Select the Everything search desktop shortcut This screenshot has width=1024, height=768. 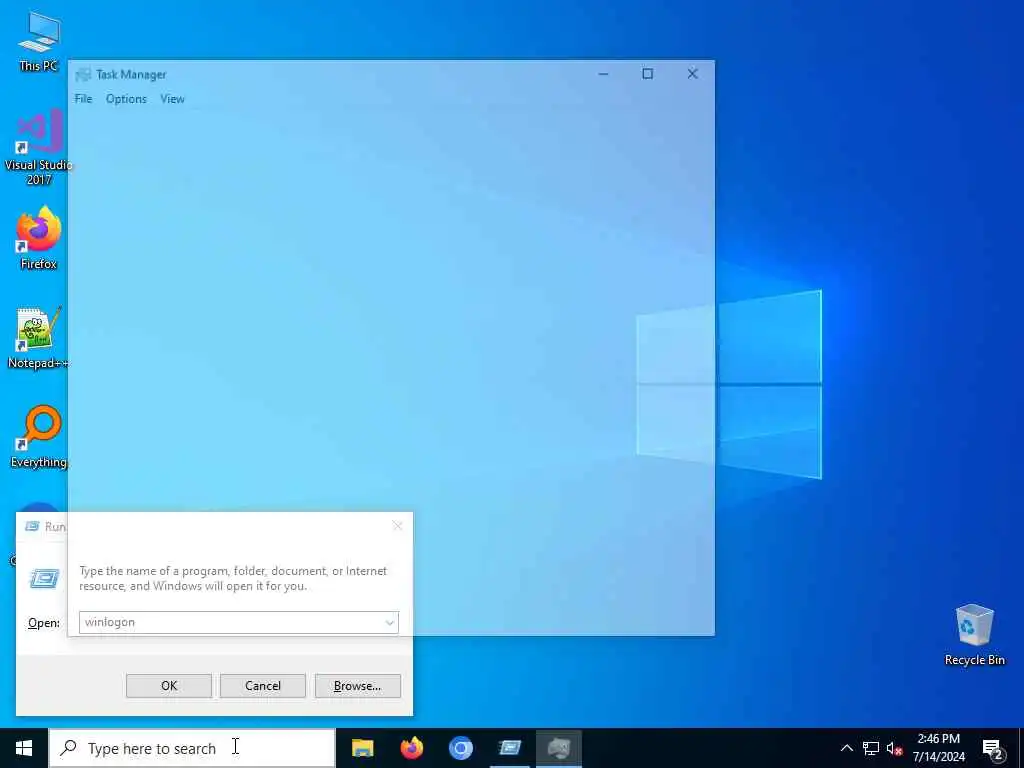tap(39, 438)
